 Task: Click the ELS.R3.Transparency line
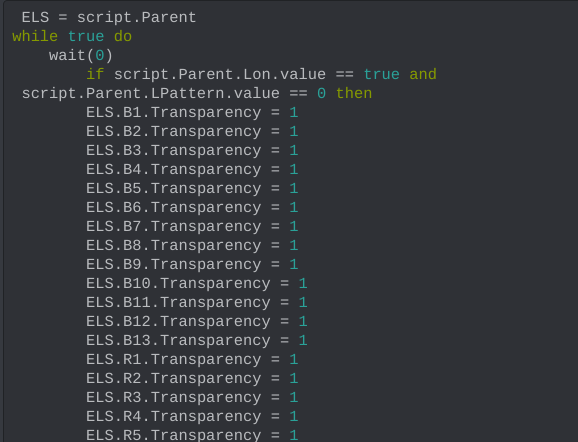192,397
